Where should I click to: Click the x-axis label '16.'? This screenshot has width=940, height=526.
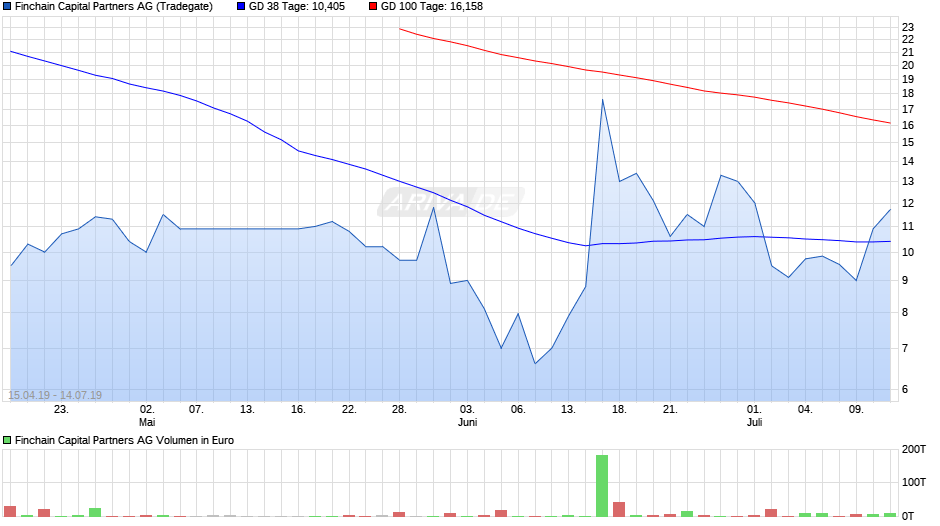point(298,410)
